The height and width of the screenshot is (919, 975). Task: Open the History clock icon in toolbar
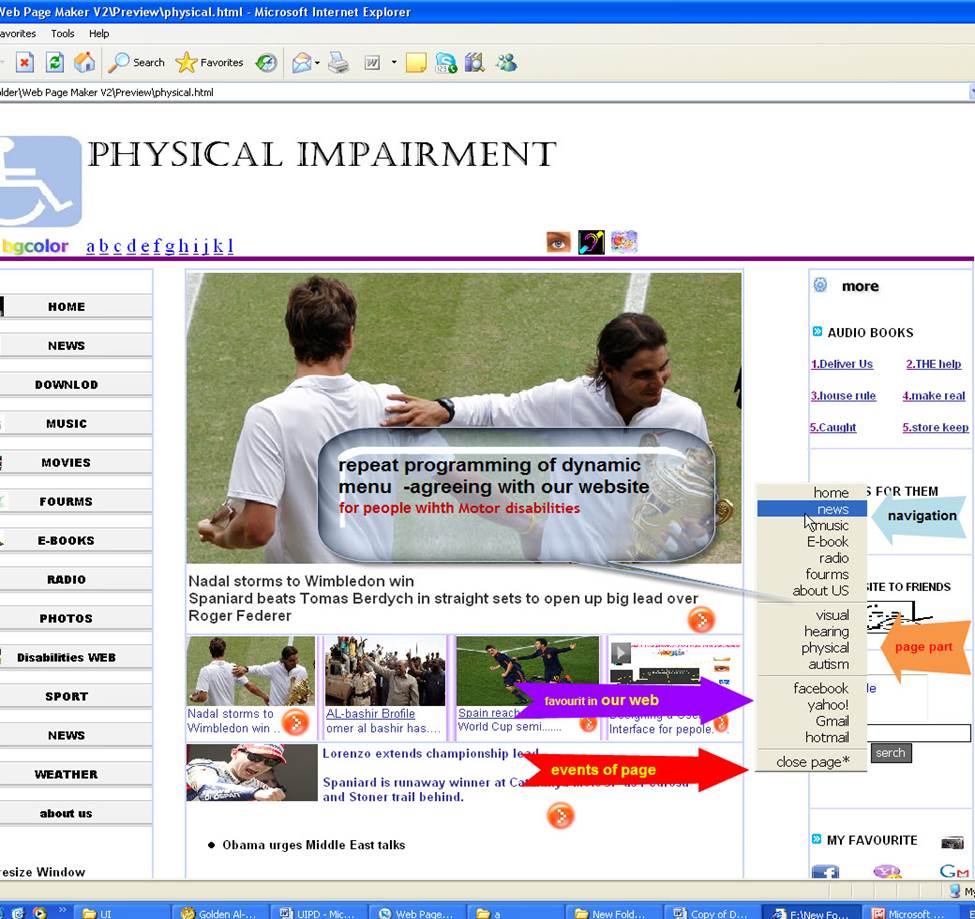click(266, 62)
